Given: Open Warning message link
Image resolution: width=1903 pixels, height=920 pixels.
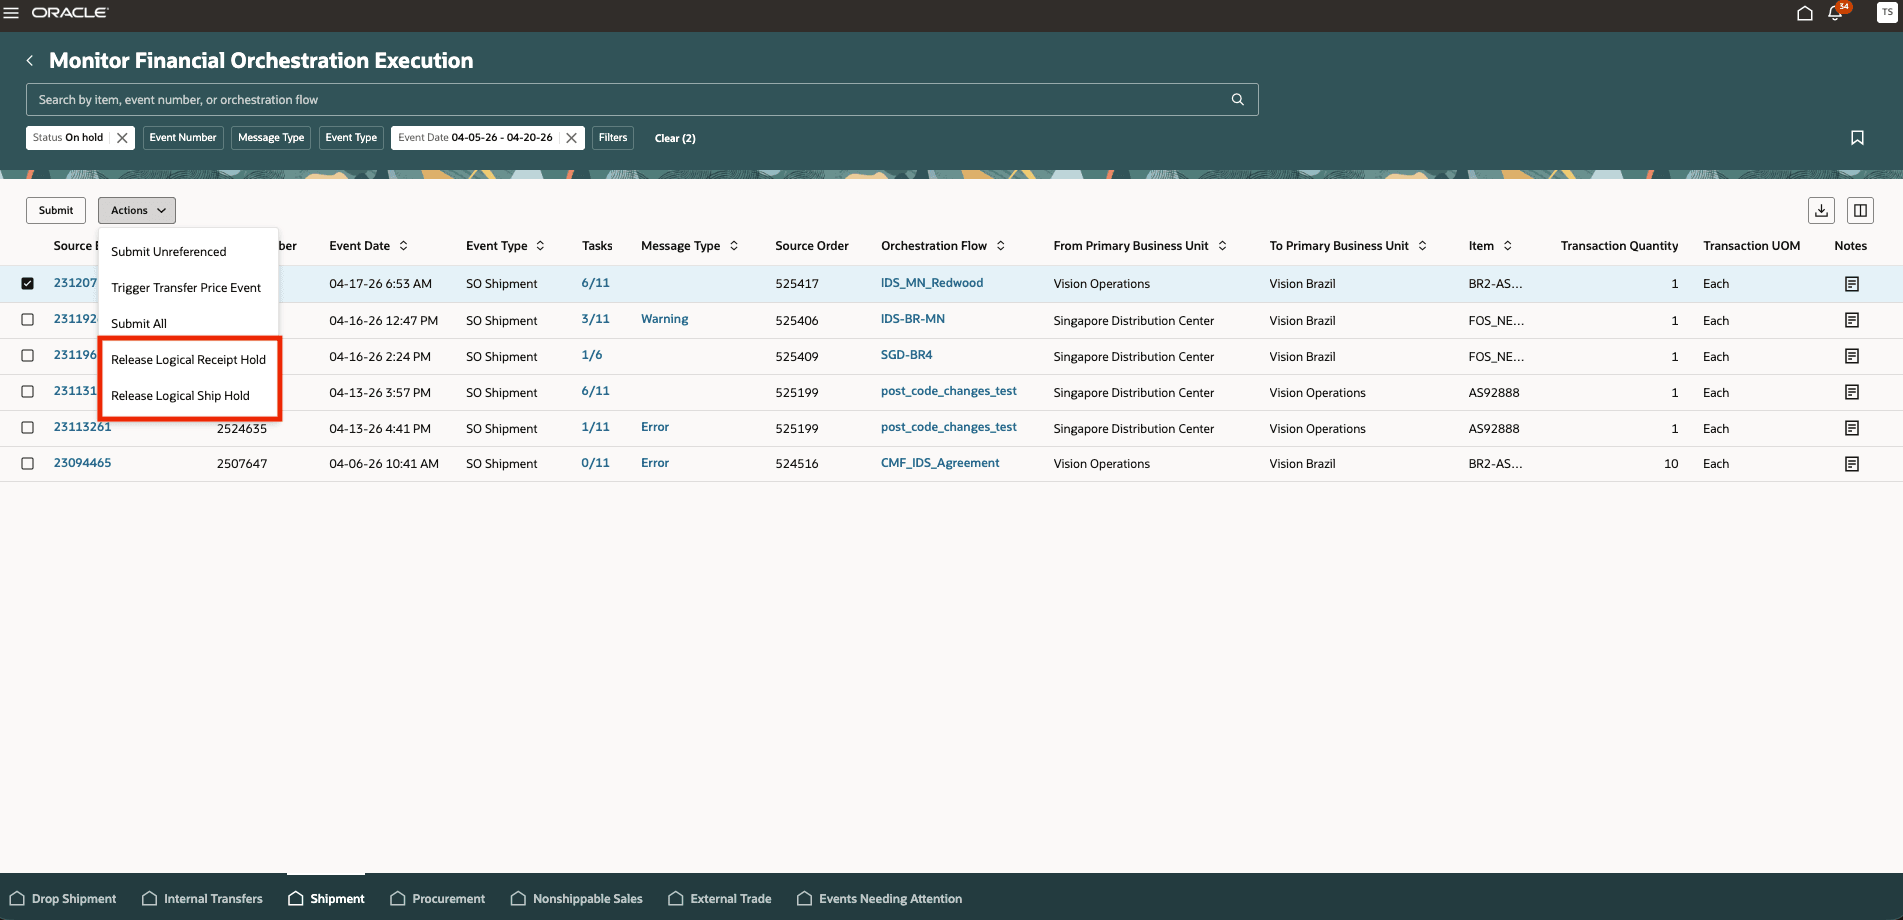Looking at the screenshot, I should [664, 319].
